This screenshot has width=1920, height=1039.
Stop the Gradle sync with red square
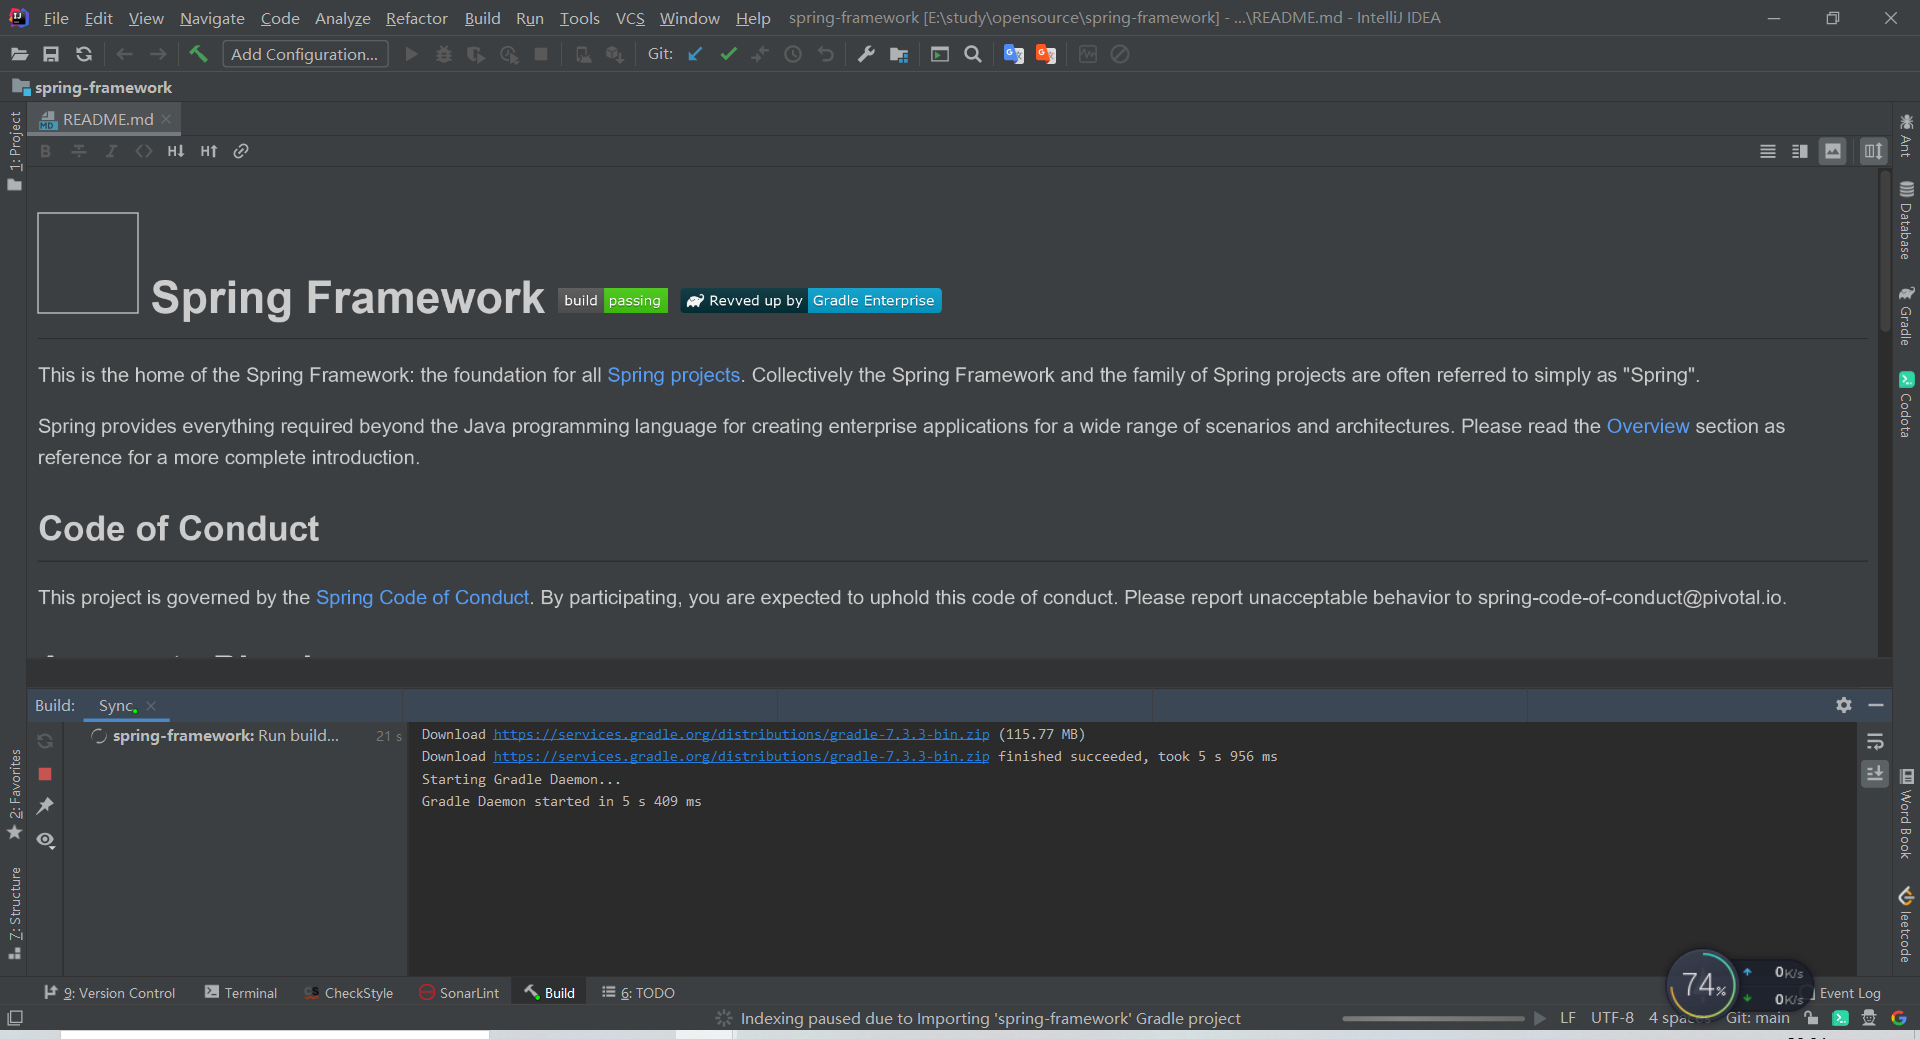point(45,774)
